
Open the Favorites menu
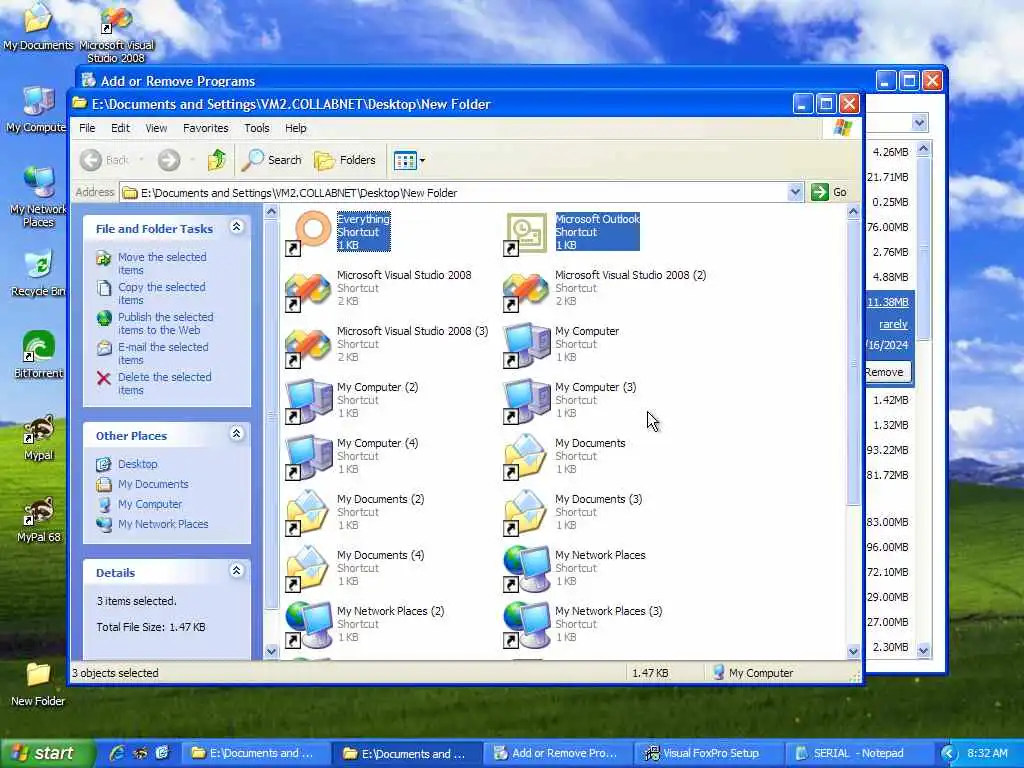coord(206,128)
